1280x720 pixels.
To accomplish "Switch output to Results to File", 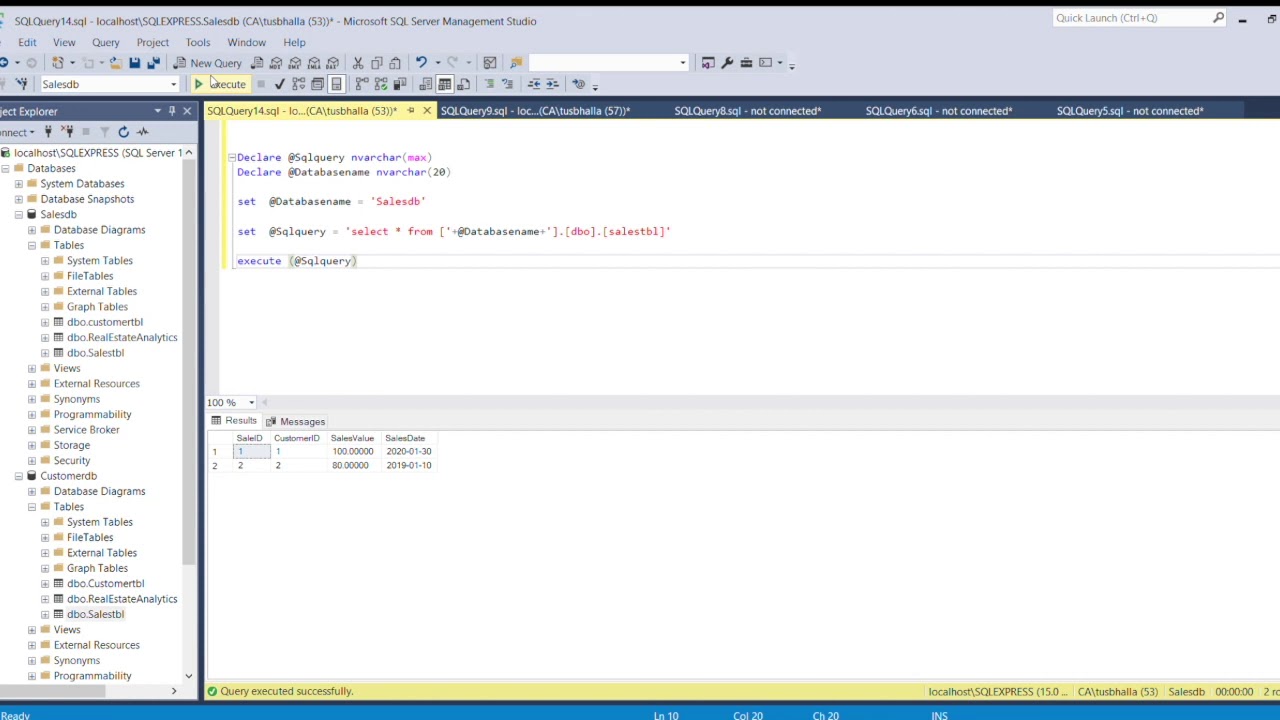I will point(464,84).
